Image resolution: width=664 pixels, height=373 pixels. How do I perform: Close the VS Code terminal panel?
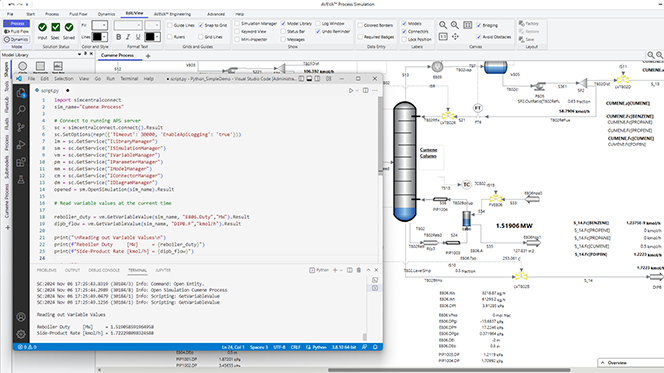(x=376, y=270)
